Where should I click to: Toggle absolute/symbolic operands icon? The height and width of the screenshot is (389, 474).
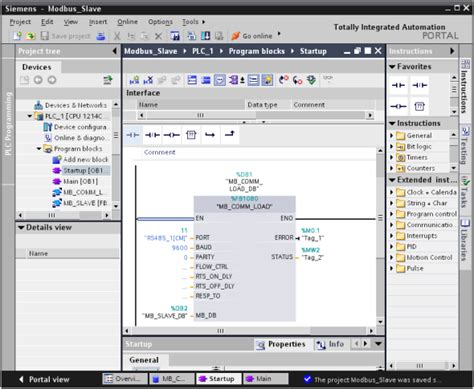pyautogui.click(x=220, y=80)
